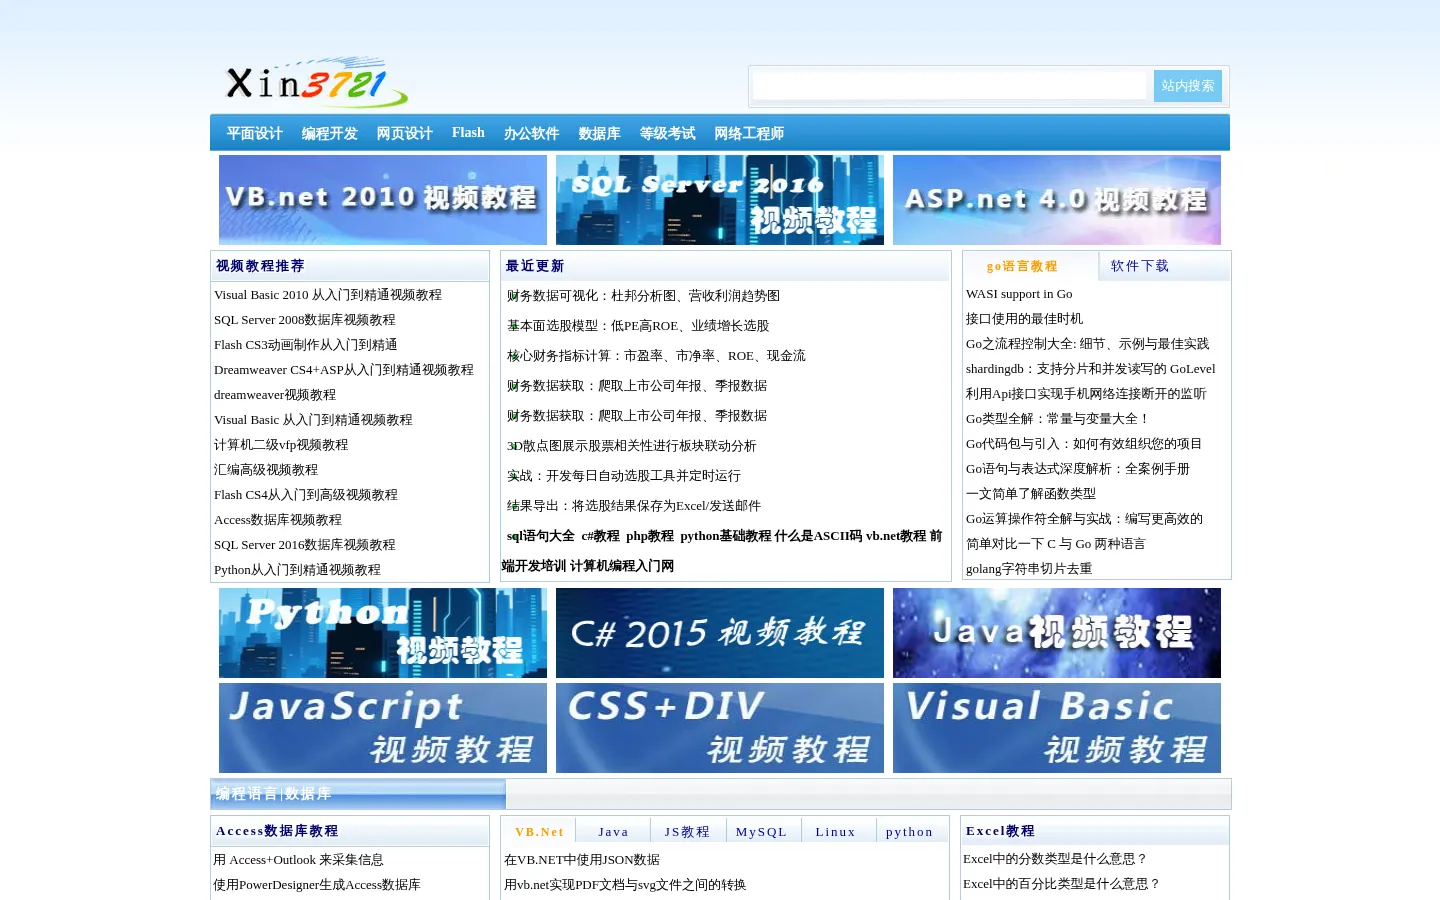Open Access数据库视频教程 link
1440x900 pixels.
[278, 520]
